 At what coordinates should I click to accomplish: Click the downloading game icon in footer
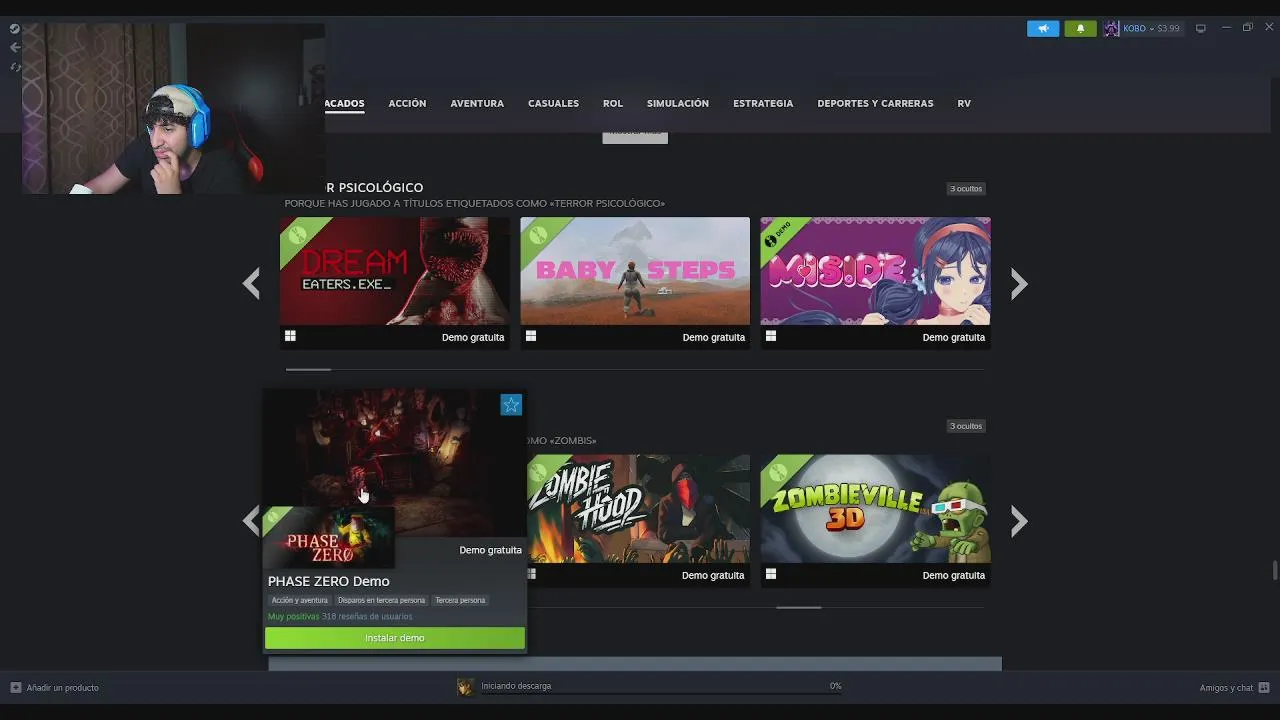tap(465, 686)
